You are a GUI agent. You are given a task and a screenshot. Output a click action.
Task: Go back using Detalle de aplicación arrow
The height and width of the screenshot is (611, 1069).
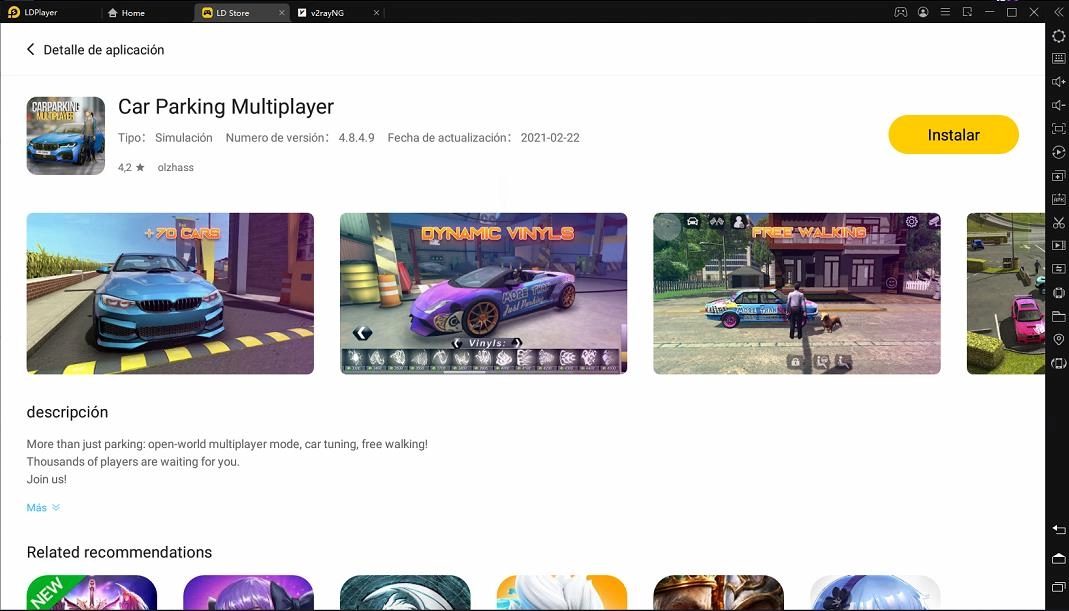(31, 50)
